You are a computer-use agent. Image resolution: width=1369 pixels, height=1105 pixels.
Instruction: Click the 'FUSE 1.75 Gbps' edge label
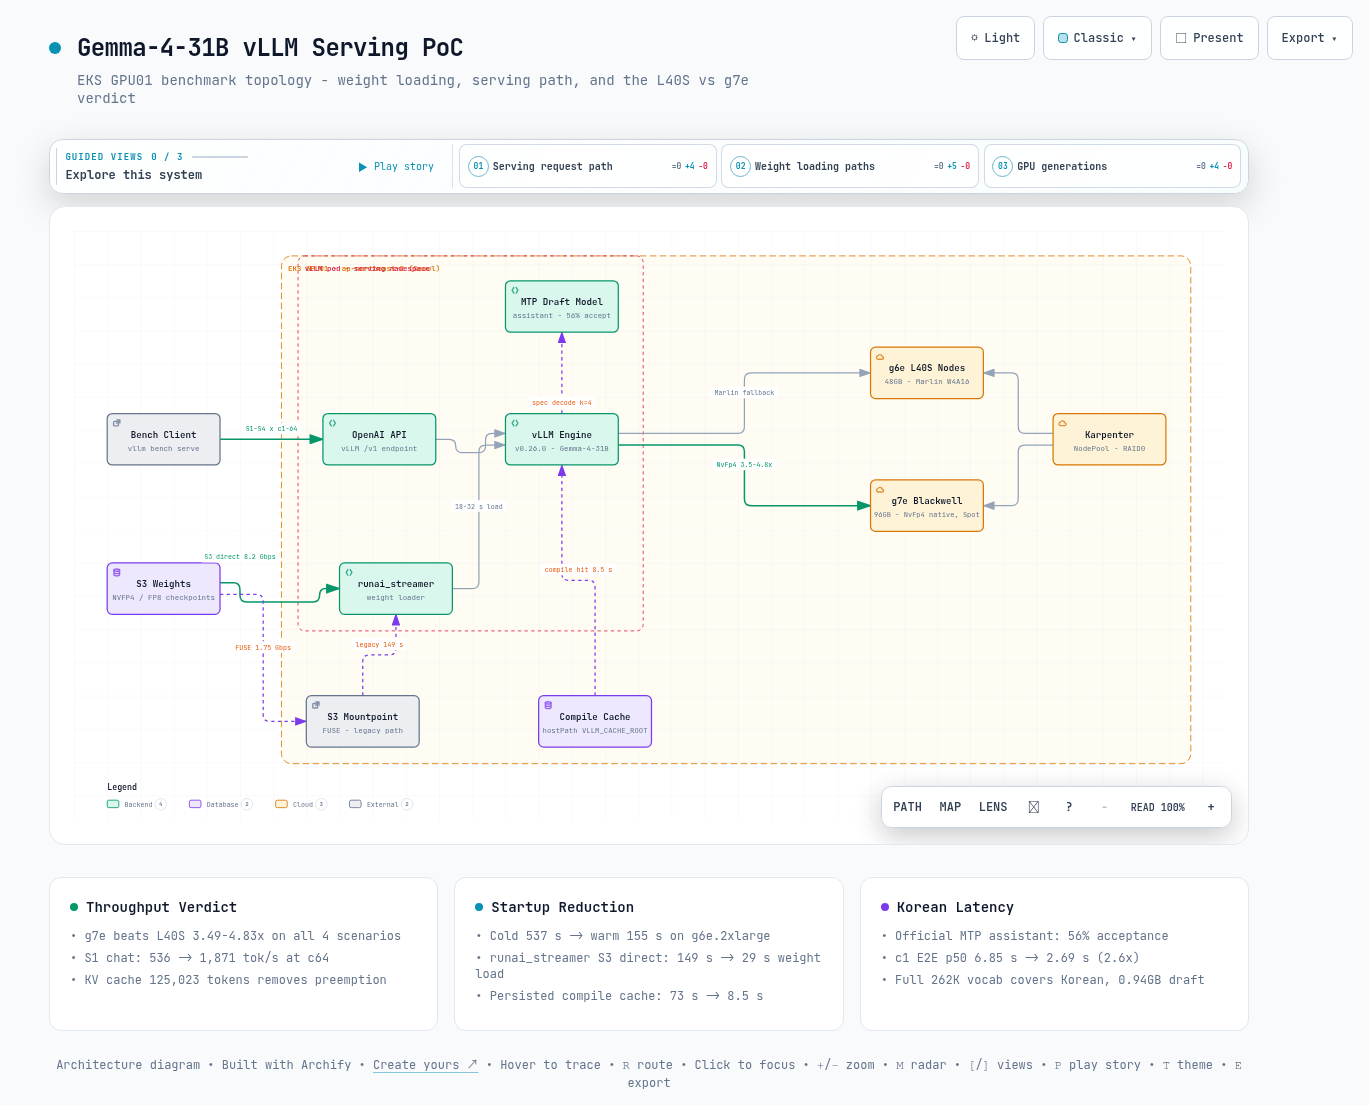click(x=263, y=648)
